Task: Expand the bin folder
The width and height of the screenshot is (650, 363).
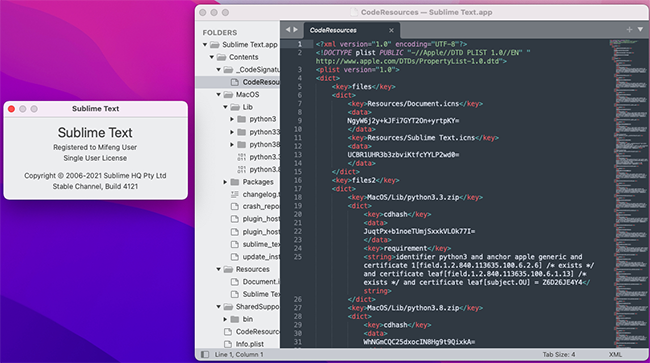Action: click(226, 319)
